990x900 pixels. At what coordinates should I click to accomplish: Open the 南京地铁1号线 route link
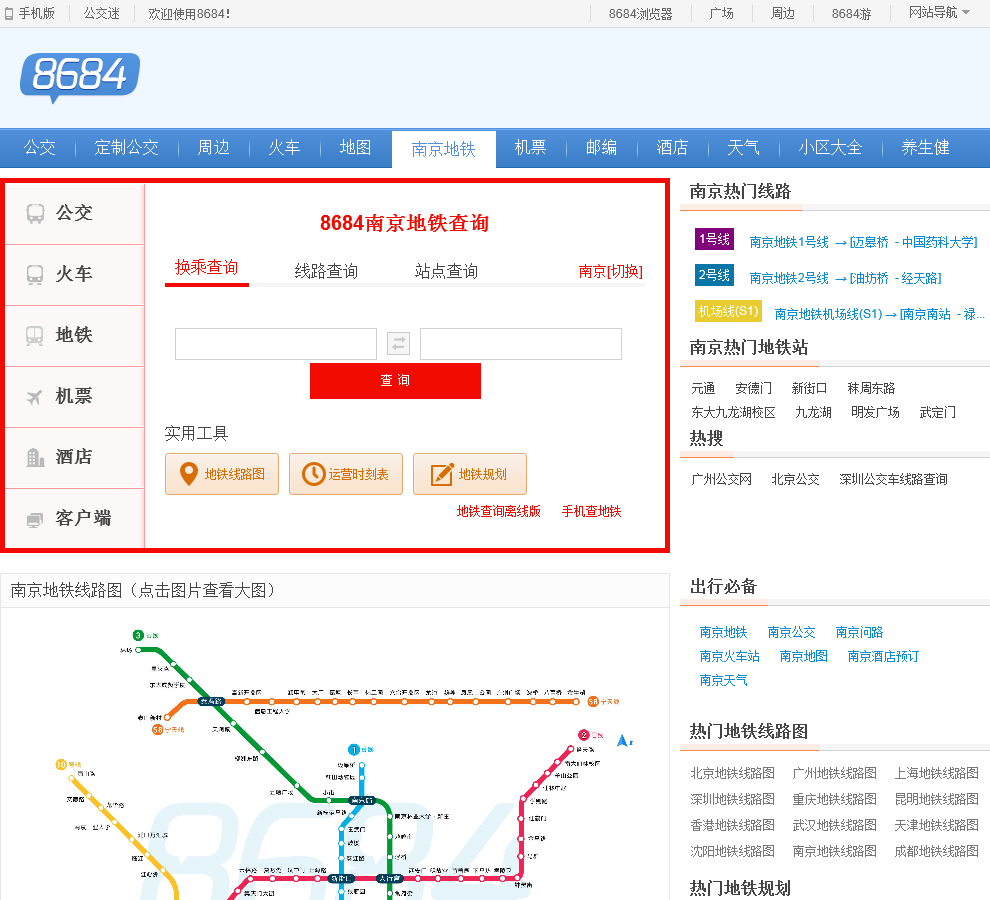864,243
